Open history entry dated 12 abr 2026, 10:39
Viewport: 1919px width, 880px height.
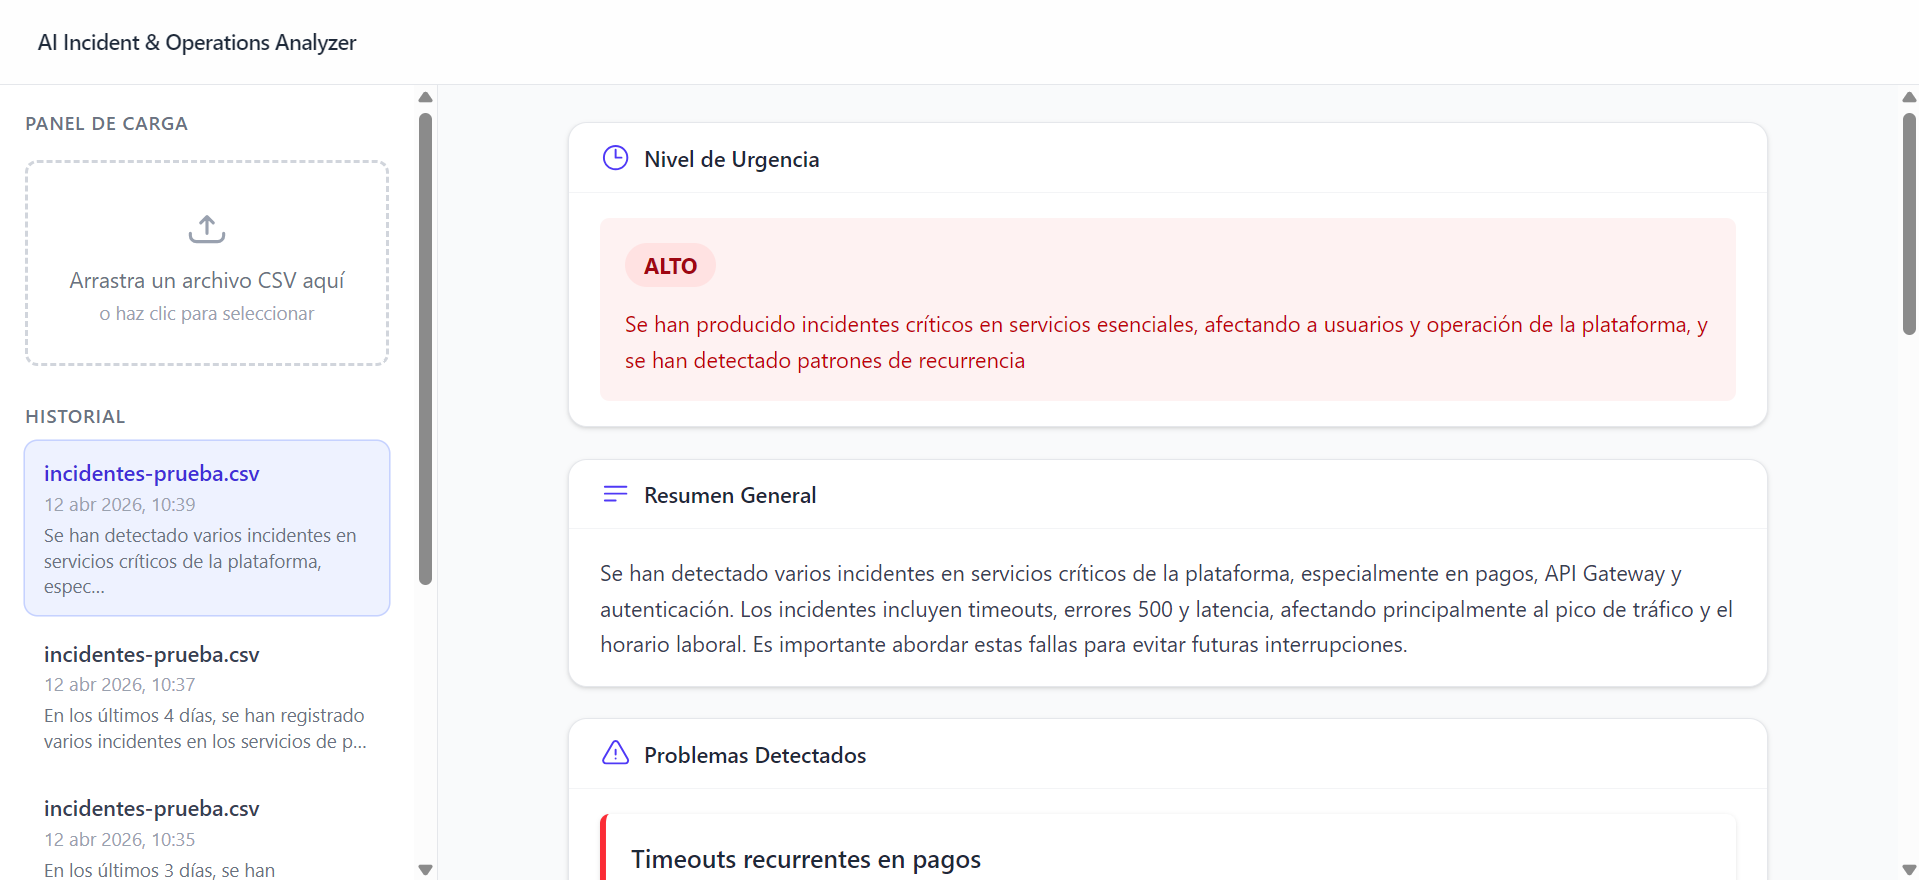pos(207,528)
